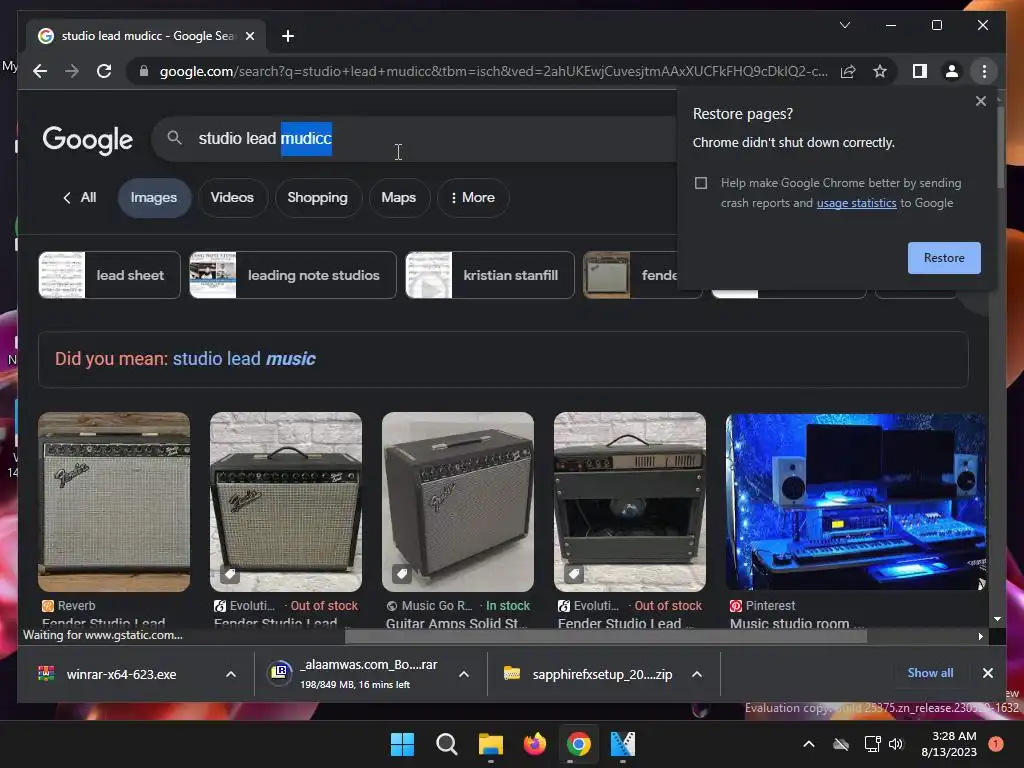Select the lead sheet suggestion chip
Image resolution: width=1024 pixels, height=768 pixels.
(109, 275)
